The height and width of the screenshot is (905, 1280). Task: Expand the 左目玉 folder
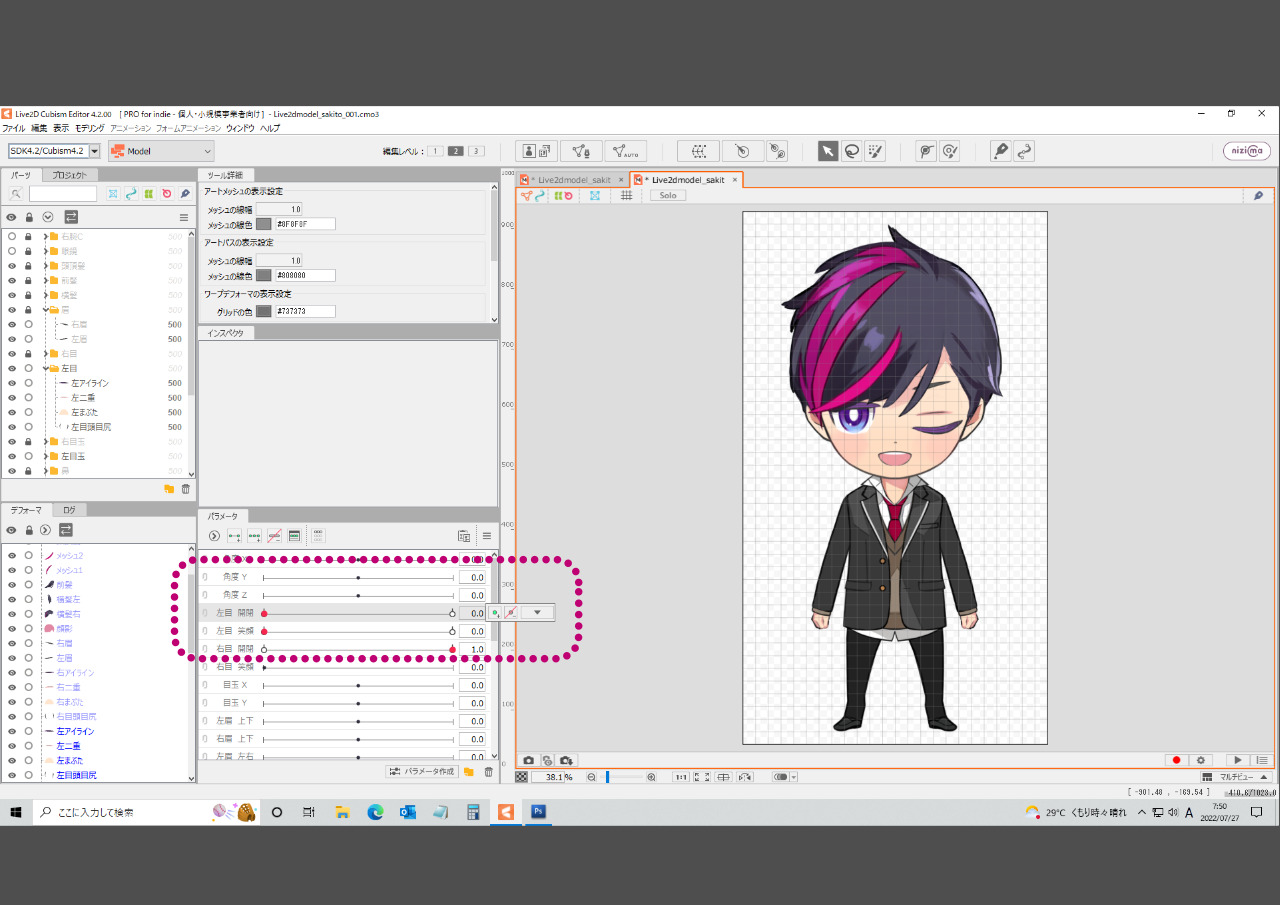click(x=45, y=456)
